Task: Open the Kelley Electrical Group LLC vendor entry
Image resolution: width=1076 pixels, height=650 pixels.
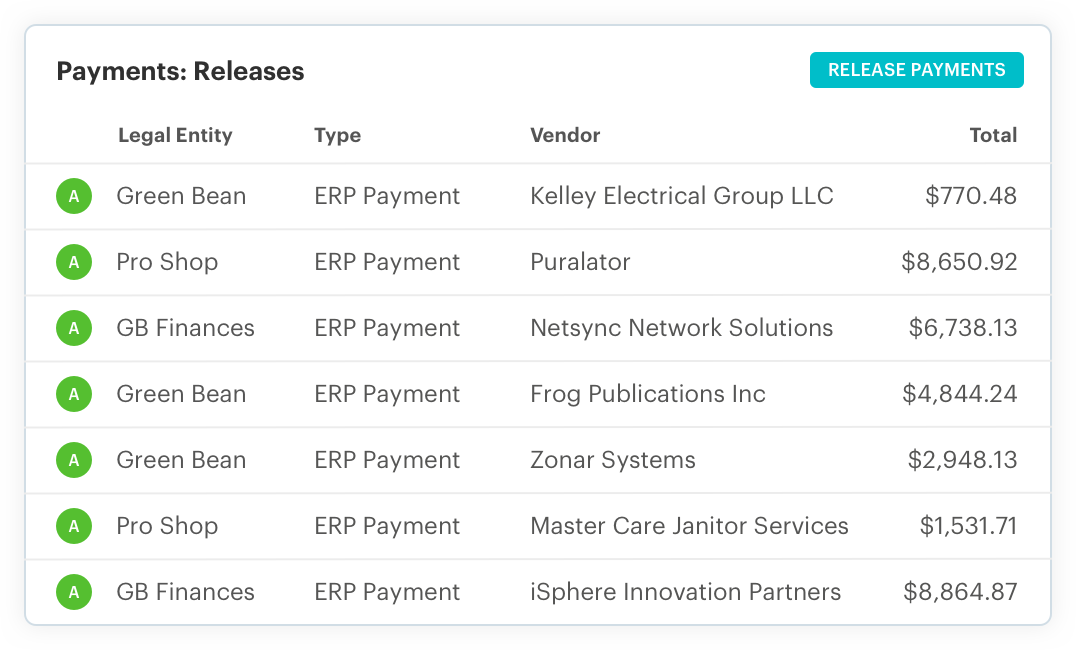Action: pos(682,196)
